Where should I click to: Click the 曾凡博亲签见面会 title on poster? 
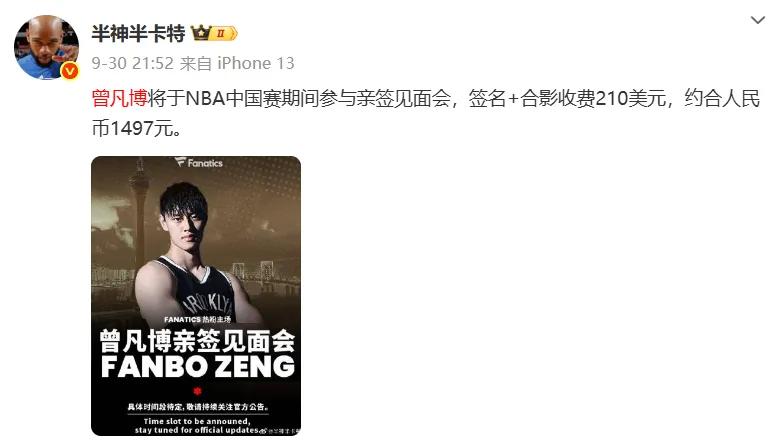tap(197, 341)
